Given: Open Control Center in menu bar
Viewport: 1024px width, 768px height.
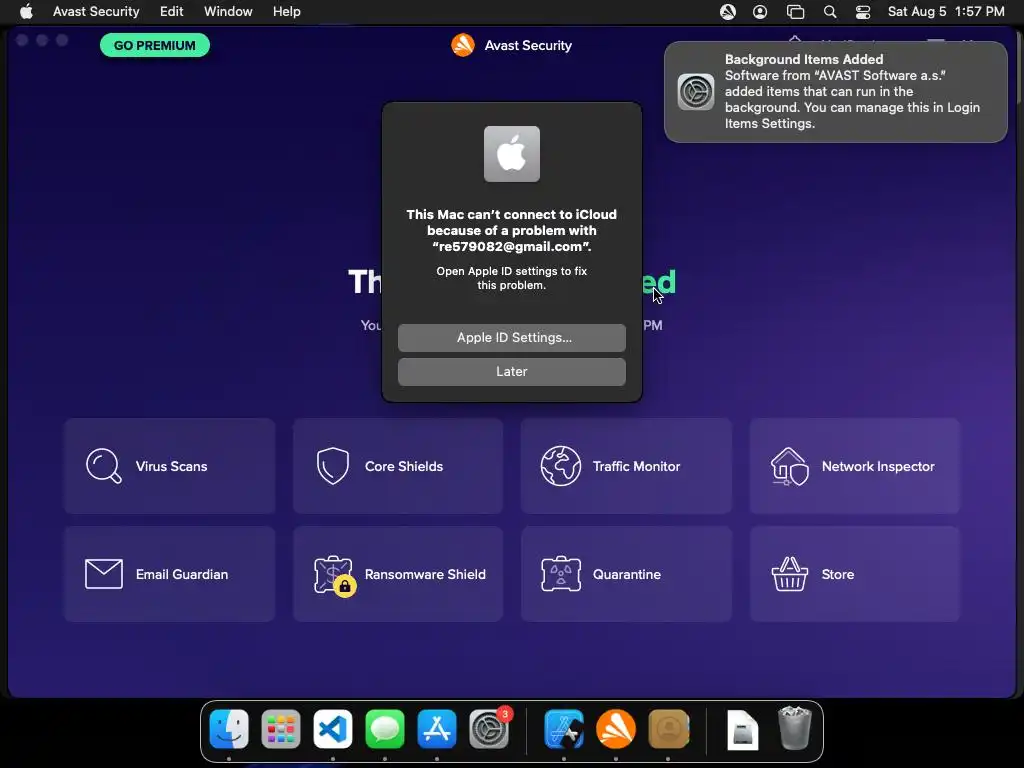Looking at the screenshot, I should click(x=863, y=12).
